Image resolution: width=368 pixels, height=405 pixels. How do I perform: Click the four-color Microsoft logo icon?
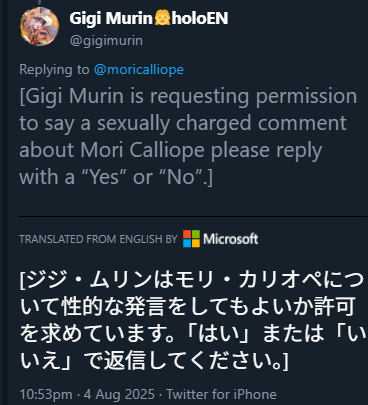191,239
